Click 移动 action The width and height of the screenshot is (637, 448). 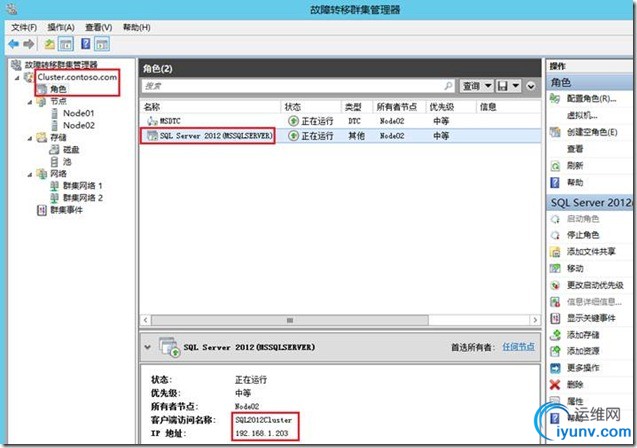(x=575, y=268)
